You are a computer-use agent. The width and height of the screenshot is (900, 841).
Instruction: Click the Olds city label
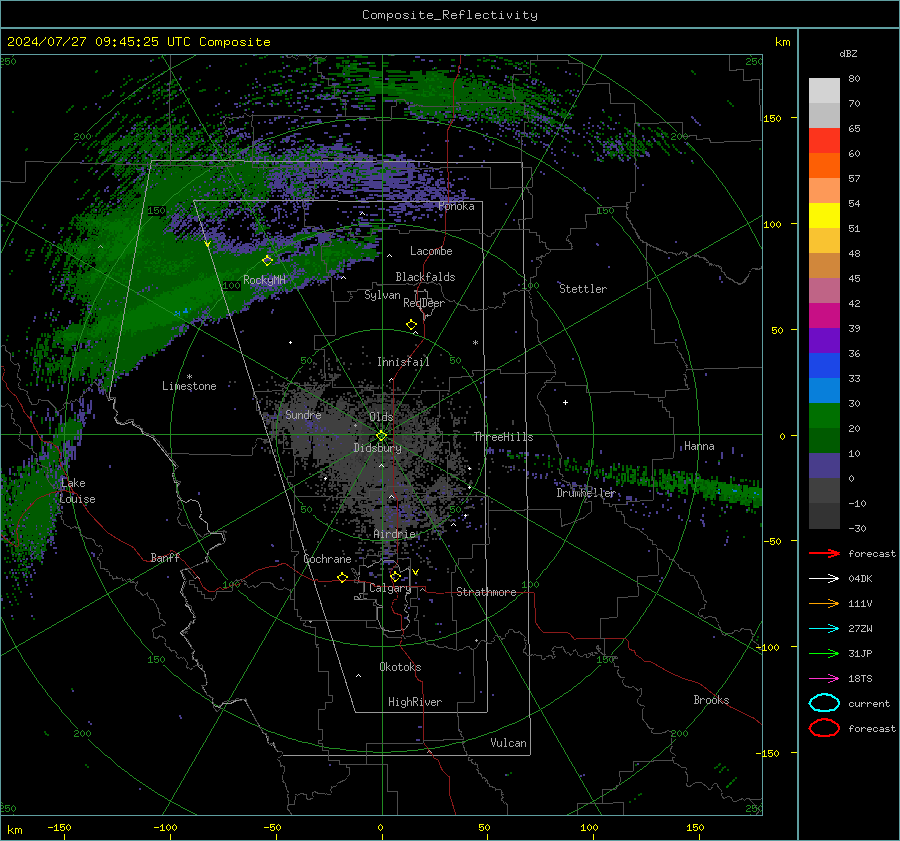click(x=381, y=417)
